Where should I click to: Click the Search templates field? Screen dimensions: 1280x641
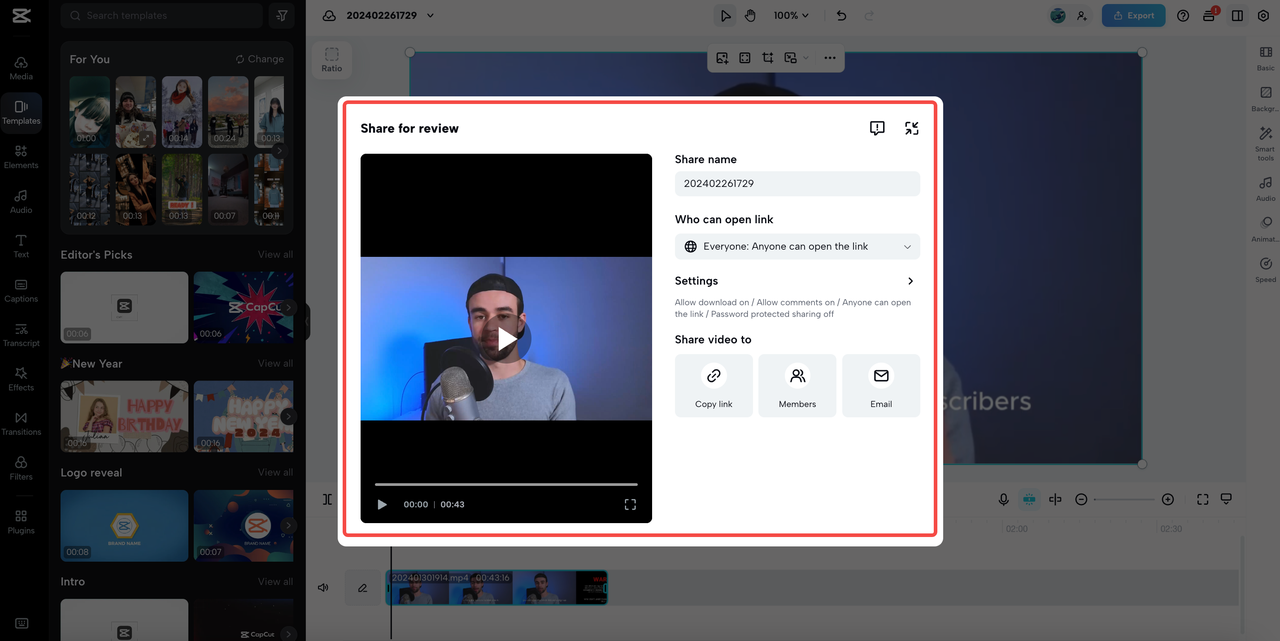tap(162, 15)
